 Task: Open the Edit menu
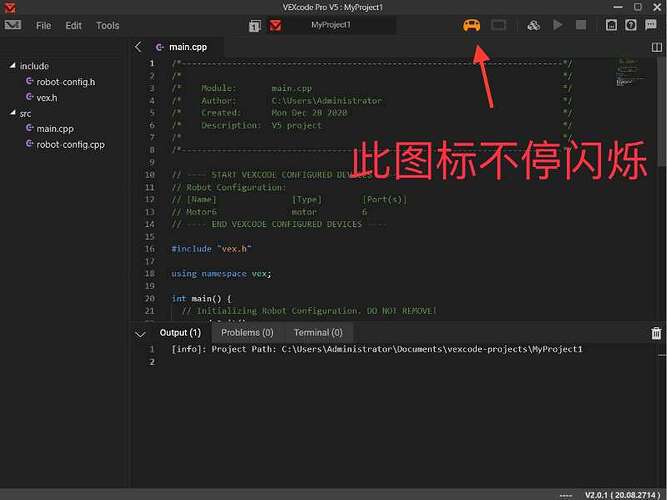(73, 26)
